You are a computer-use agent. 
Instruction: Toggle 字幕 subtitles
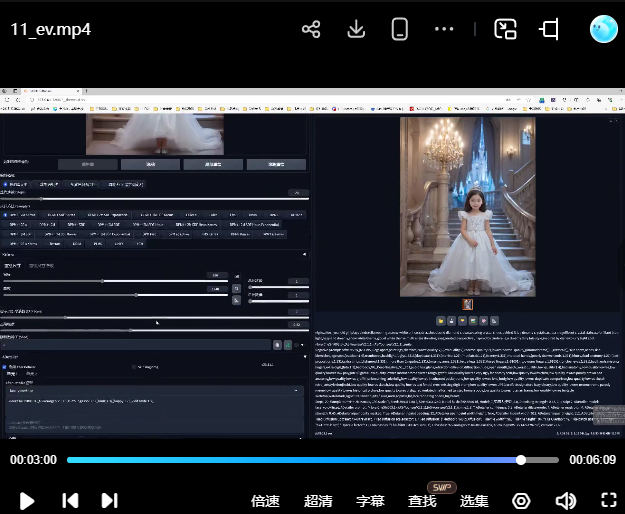point(370,501)
